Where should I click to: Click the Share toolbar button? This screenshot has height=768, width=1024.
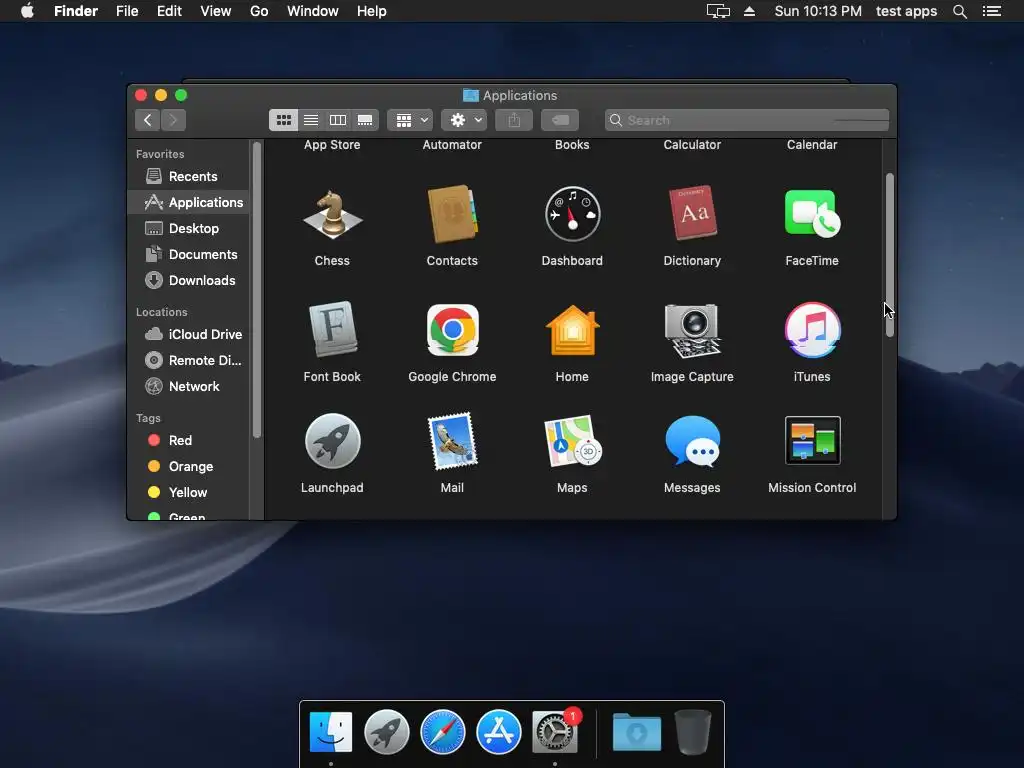[514, 120]
